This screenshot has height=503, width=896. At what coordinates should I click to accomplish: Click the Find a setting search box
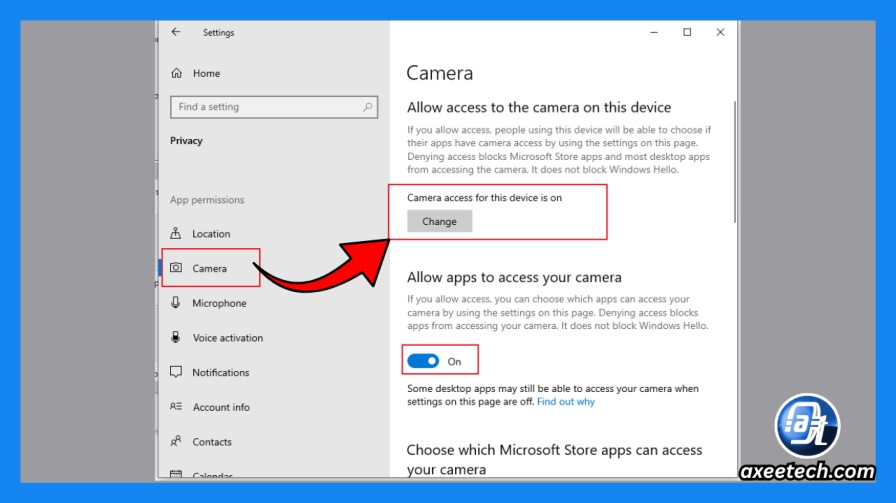(274, 107)
